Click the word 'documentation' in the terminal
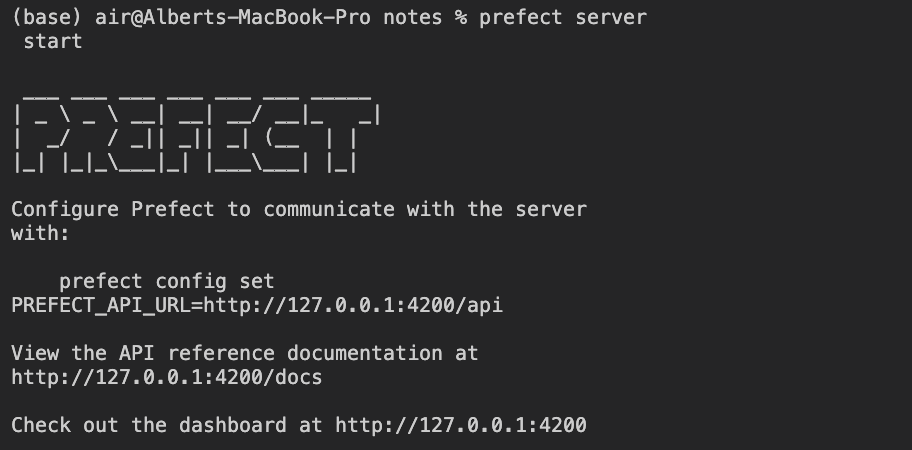This screenshot has width=912, height=450. click(365, 353)
